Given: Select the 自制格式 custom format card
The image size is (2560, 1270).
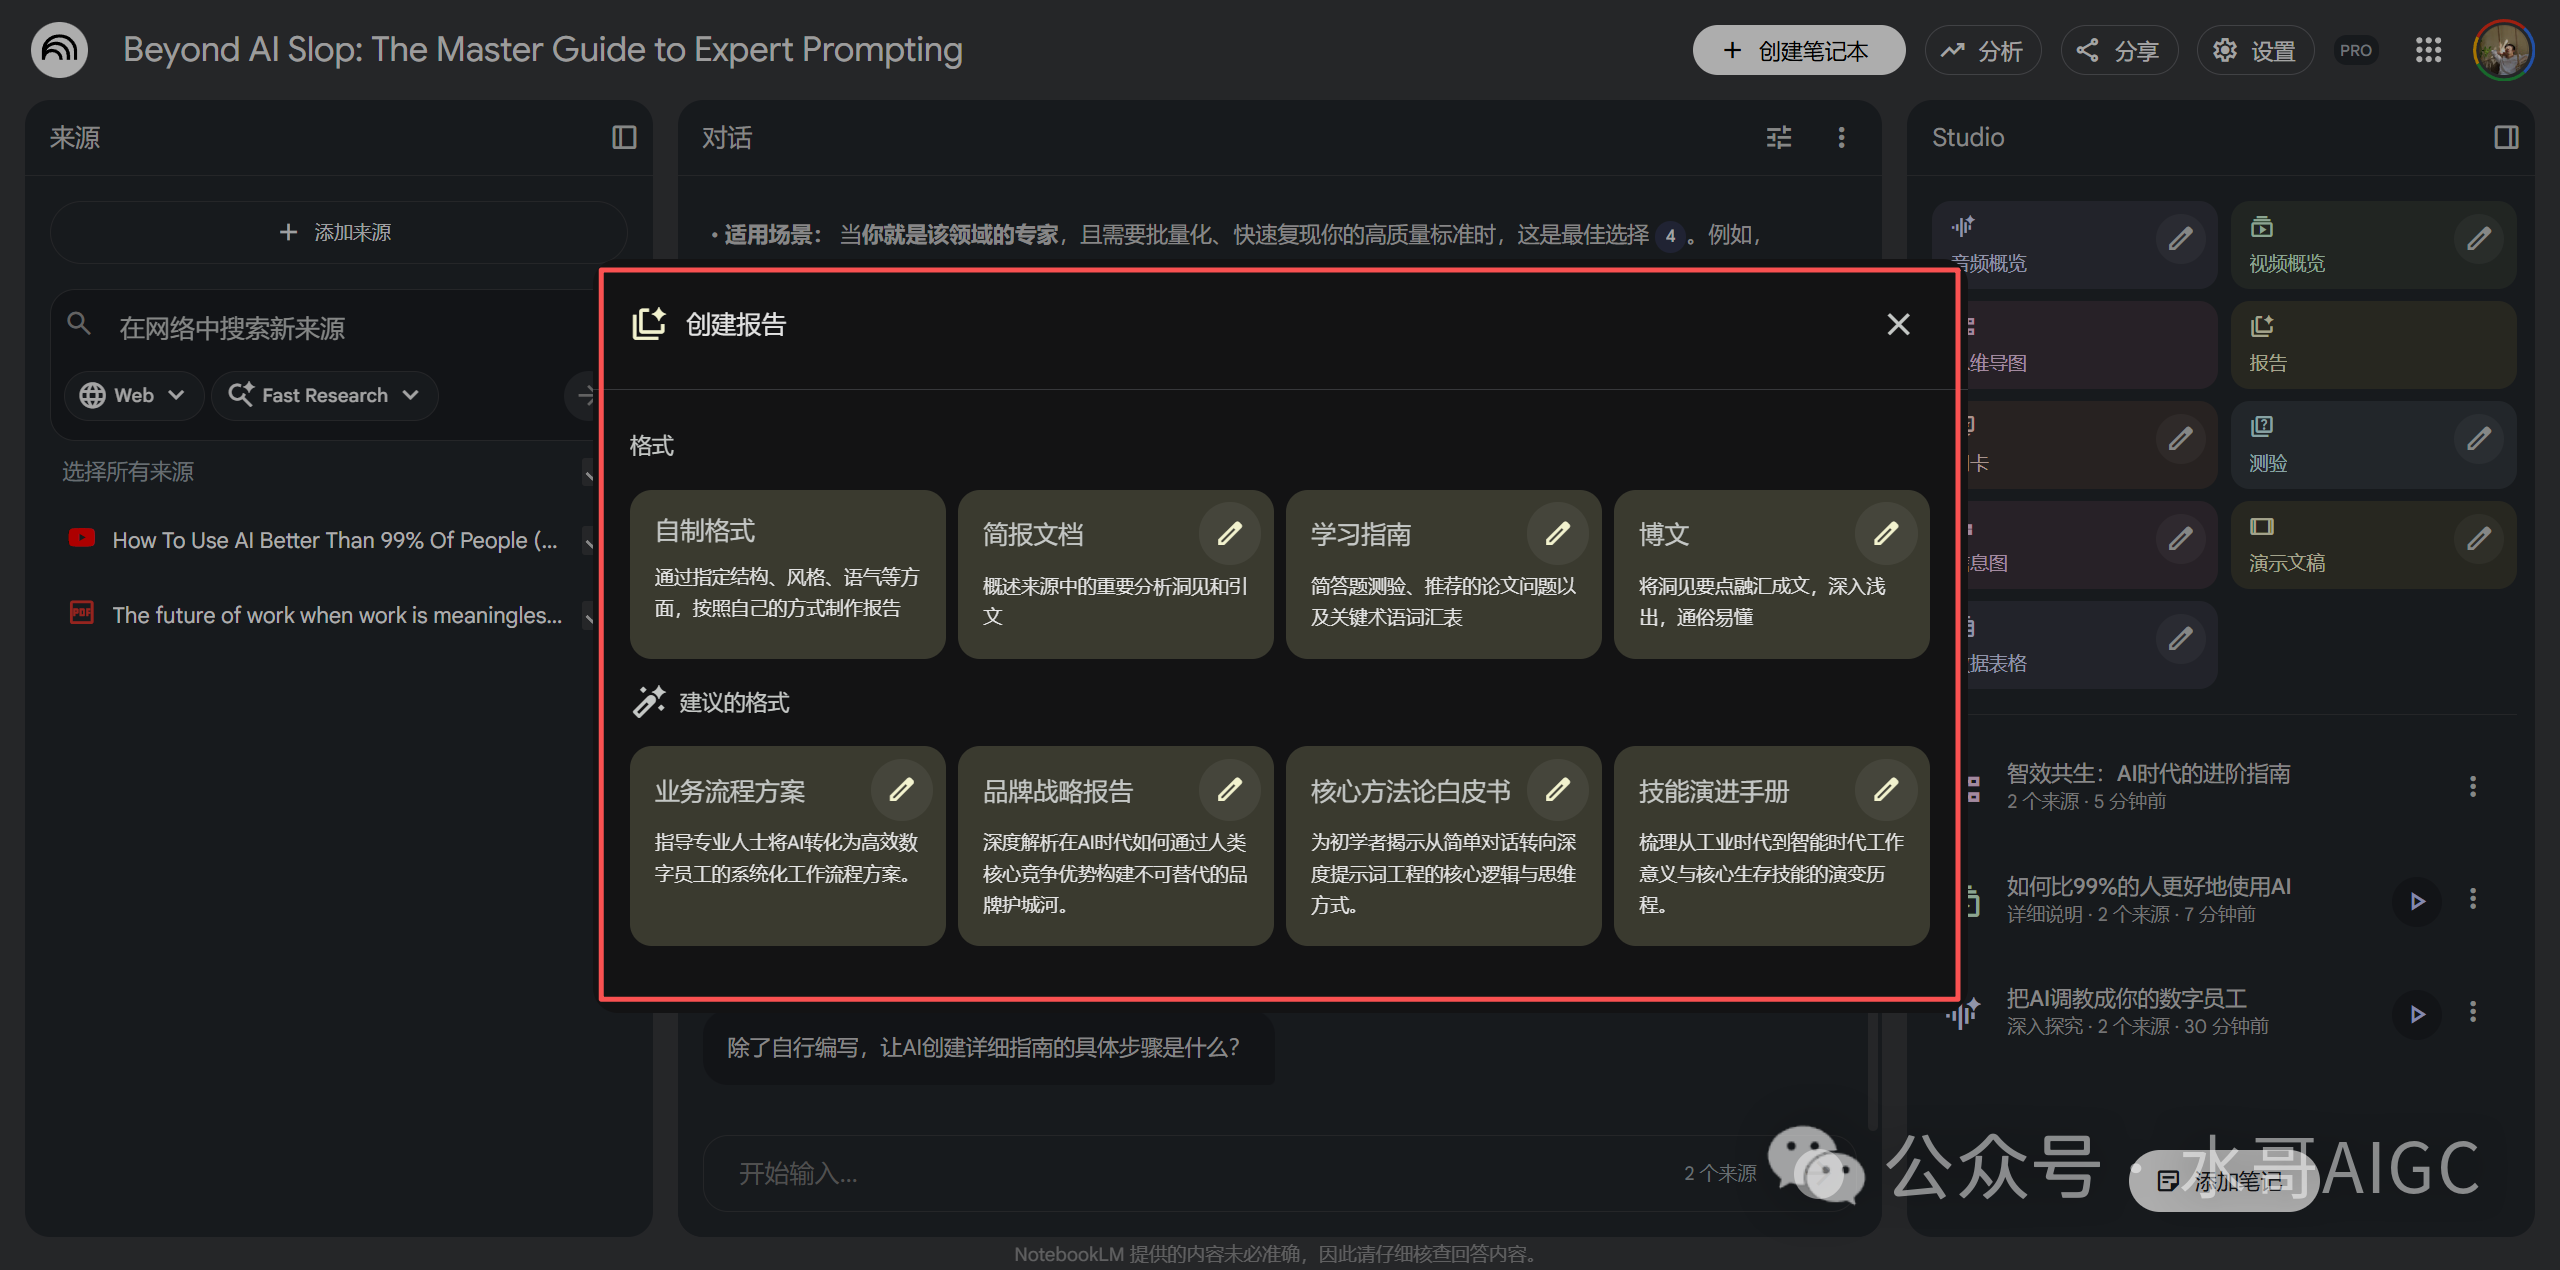Looking at the screenshot, I should click(x=787, y=573).
